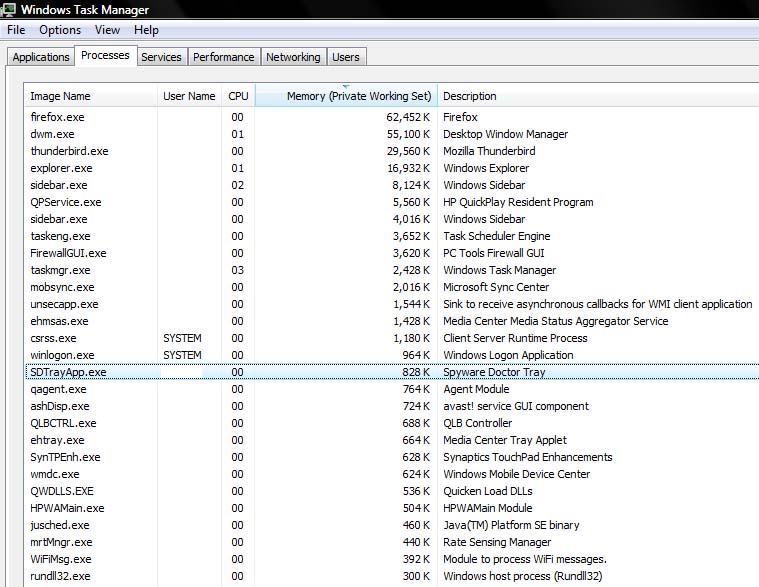The height and width of the screenshot is (587, 759).
Task: Sort by the CPU column header
Action: click(x=238, y=96)
